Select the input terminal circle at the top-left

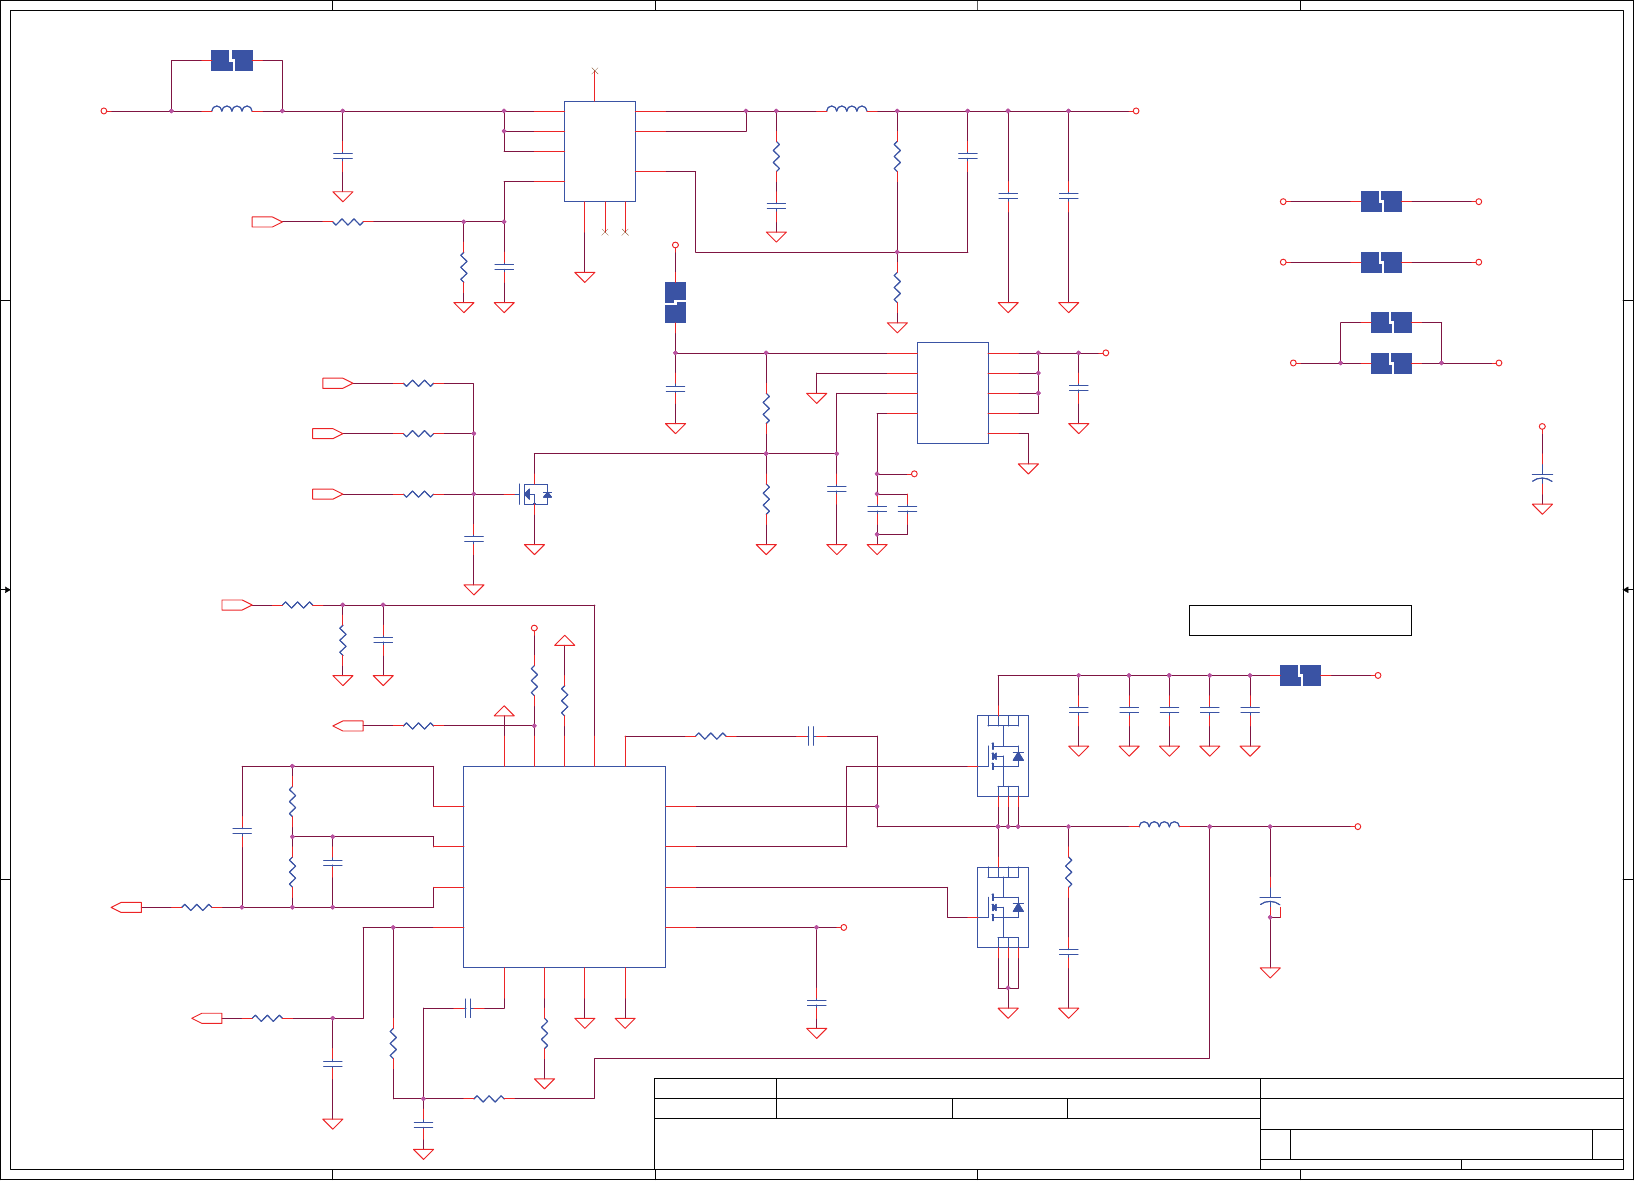pos(104,111)
